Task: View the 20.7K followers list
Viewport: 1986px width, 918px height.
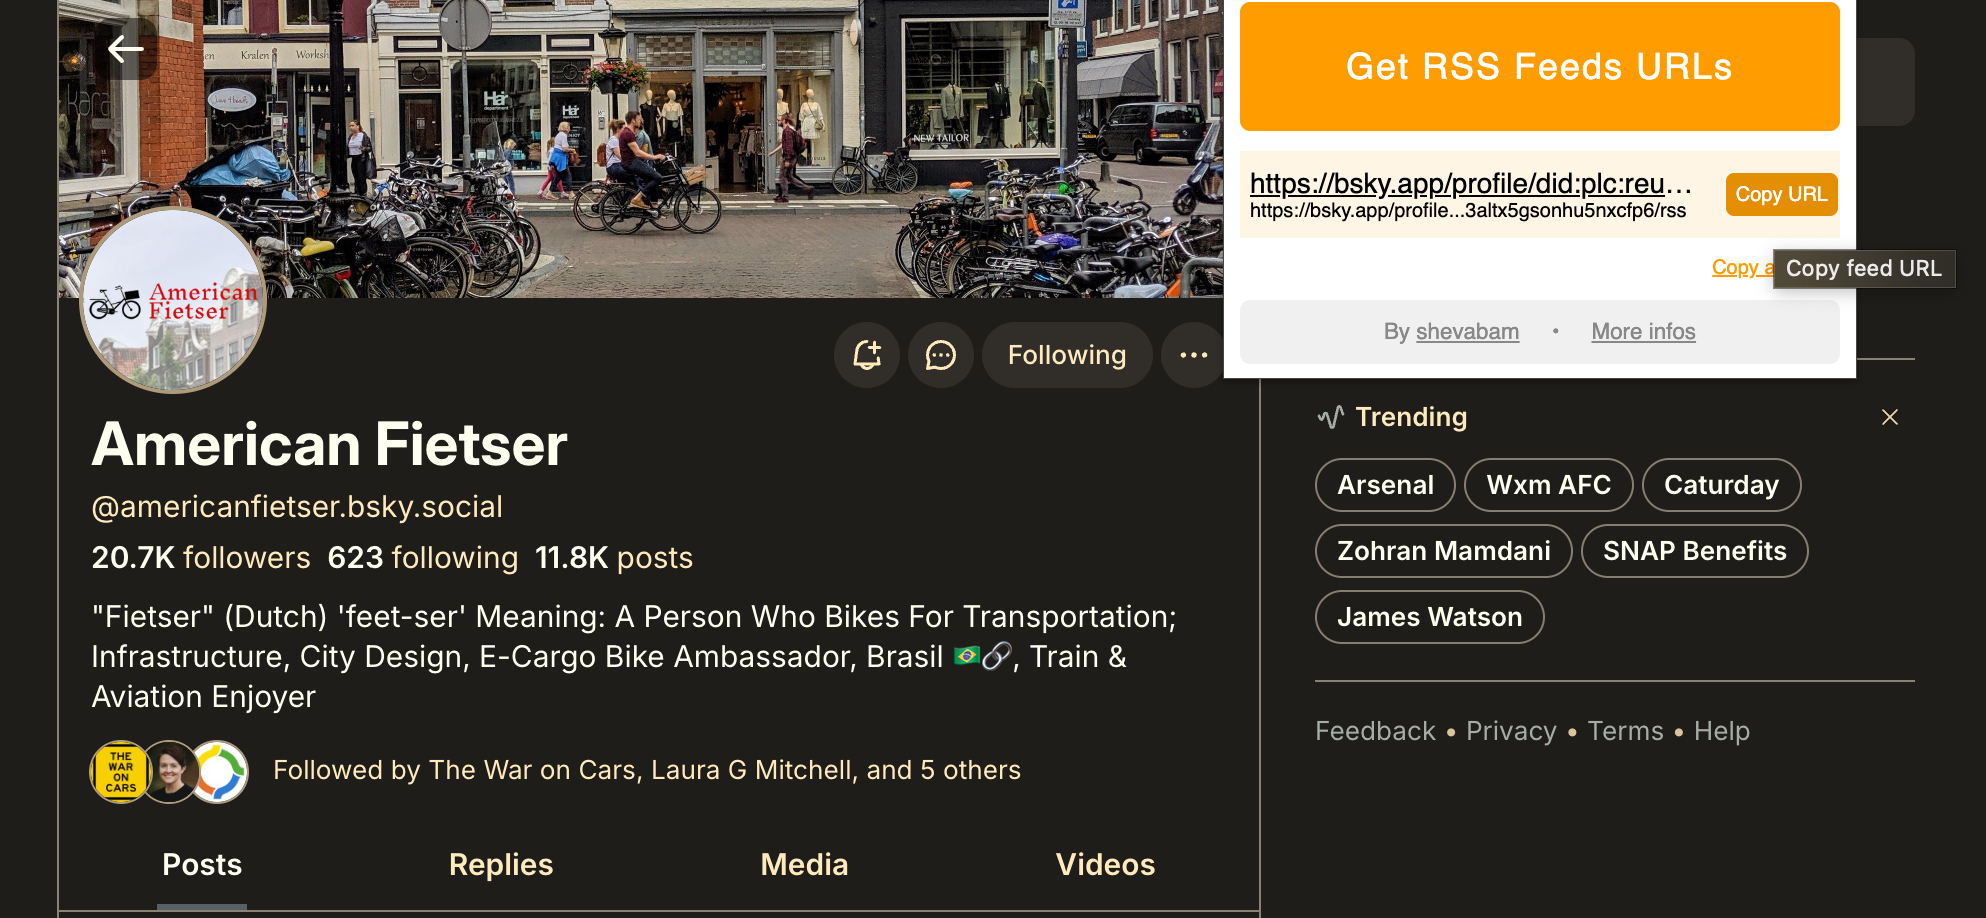Action: click(201, 557)
